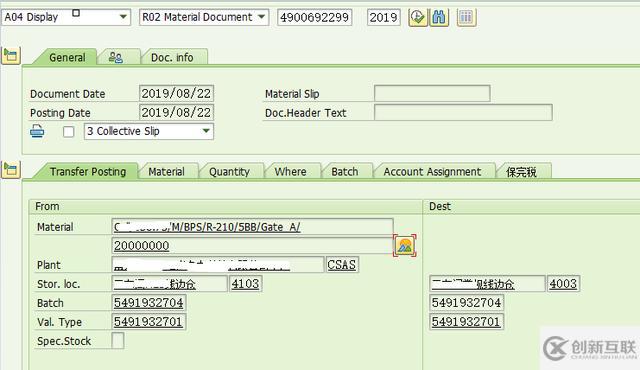Click the Posting Date field
Screen dimensions: 640x370
pyautogui.click(x=176, y=113)
